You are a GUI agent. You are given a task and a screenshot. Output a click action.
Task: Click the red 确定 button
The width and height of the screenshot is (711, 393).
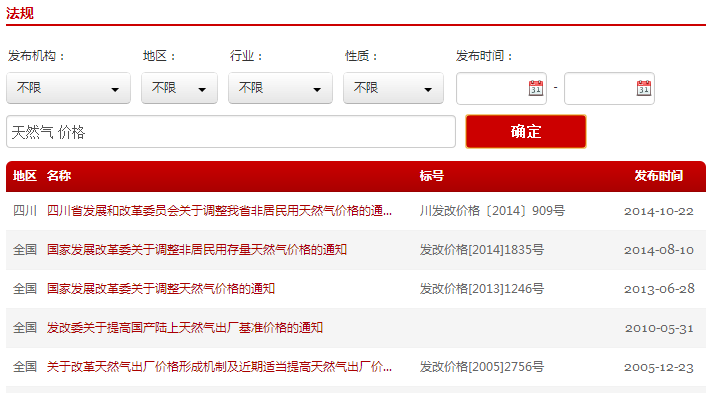[x=526, y=131]
